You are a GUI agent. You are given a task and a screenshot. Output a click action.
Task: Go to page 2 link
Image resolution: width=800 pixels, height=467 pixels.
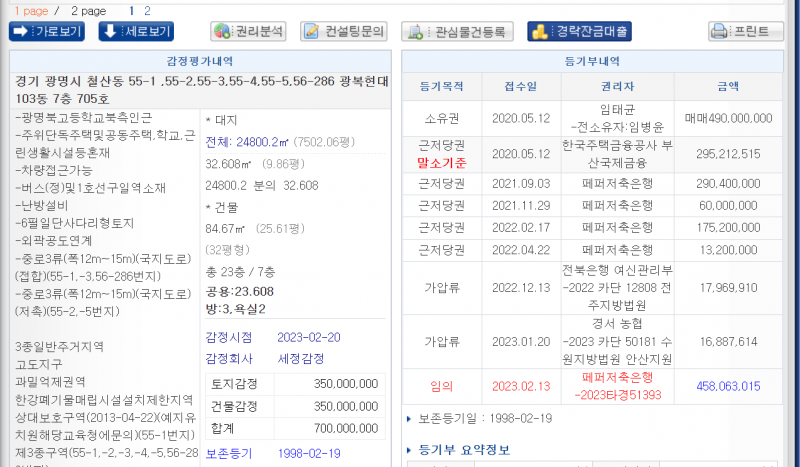(147, 11)
